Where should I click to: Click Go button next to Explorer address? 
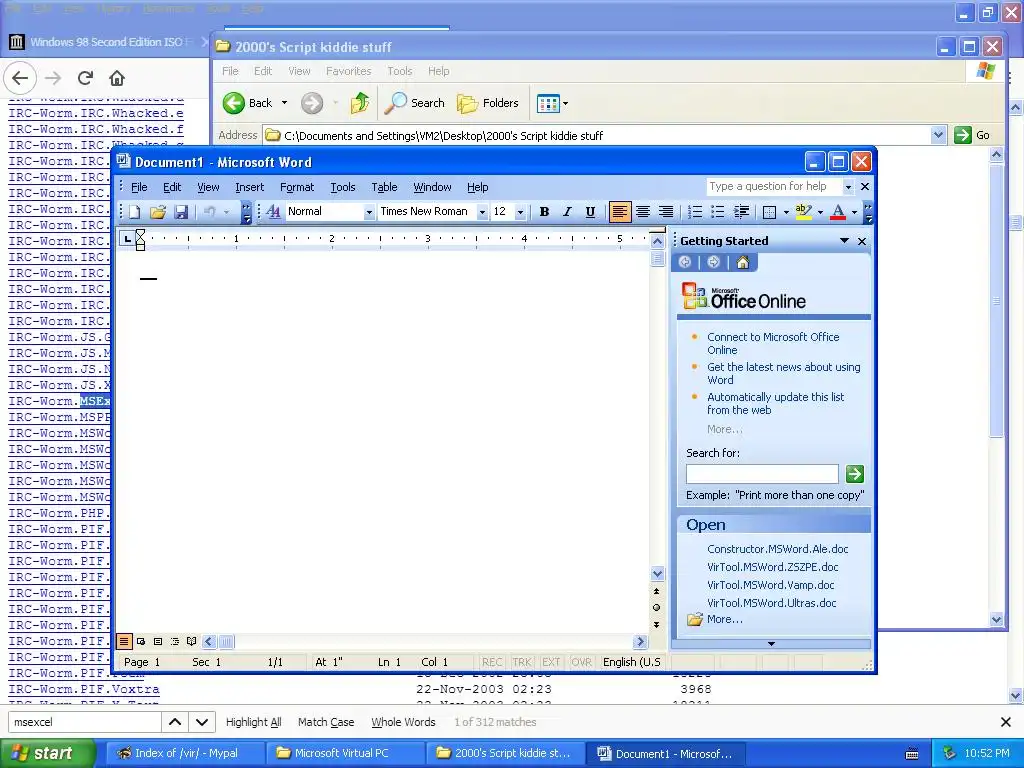972,135
